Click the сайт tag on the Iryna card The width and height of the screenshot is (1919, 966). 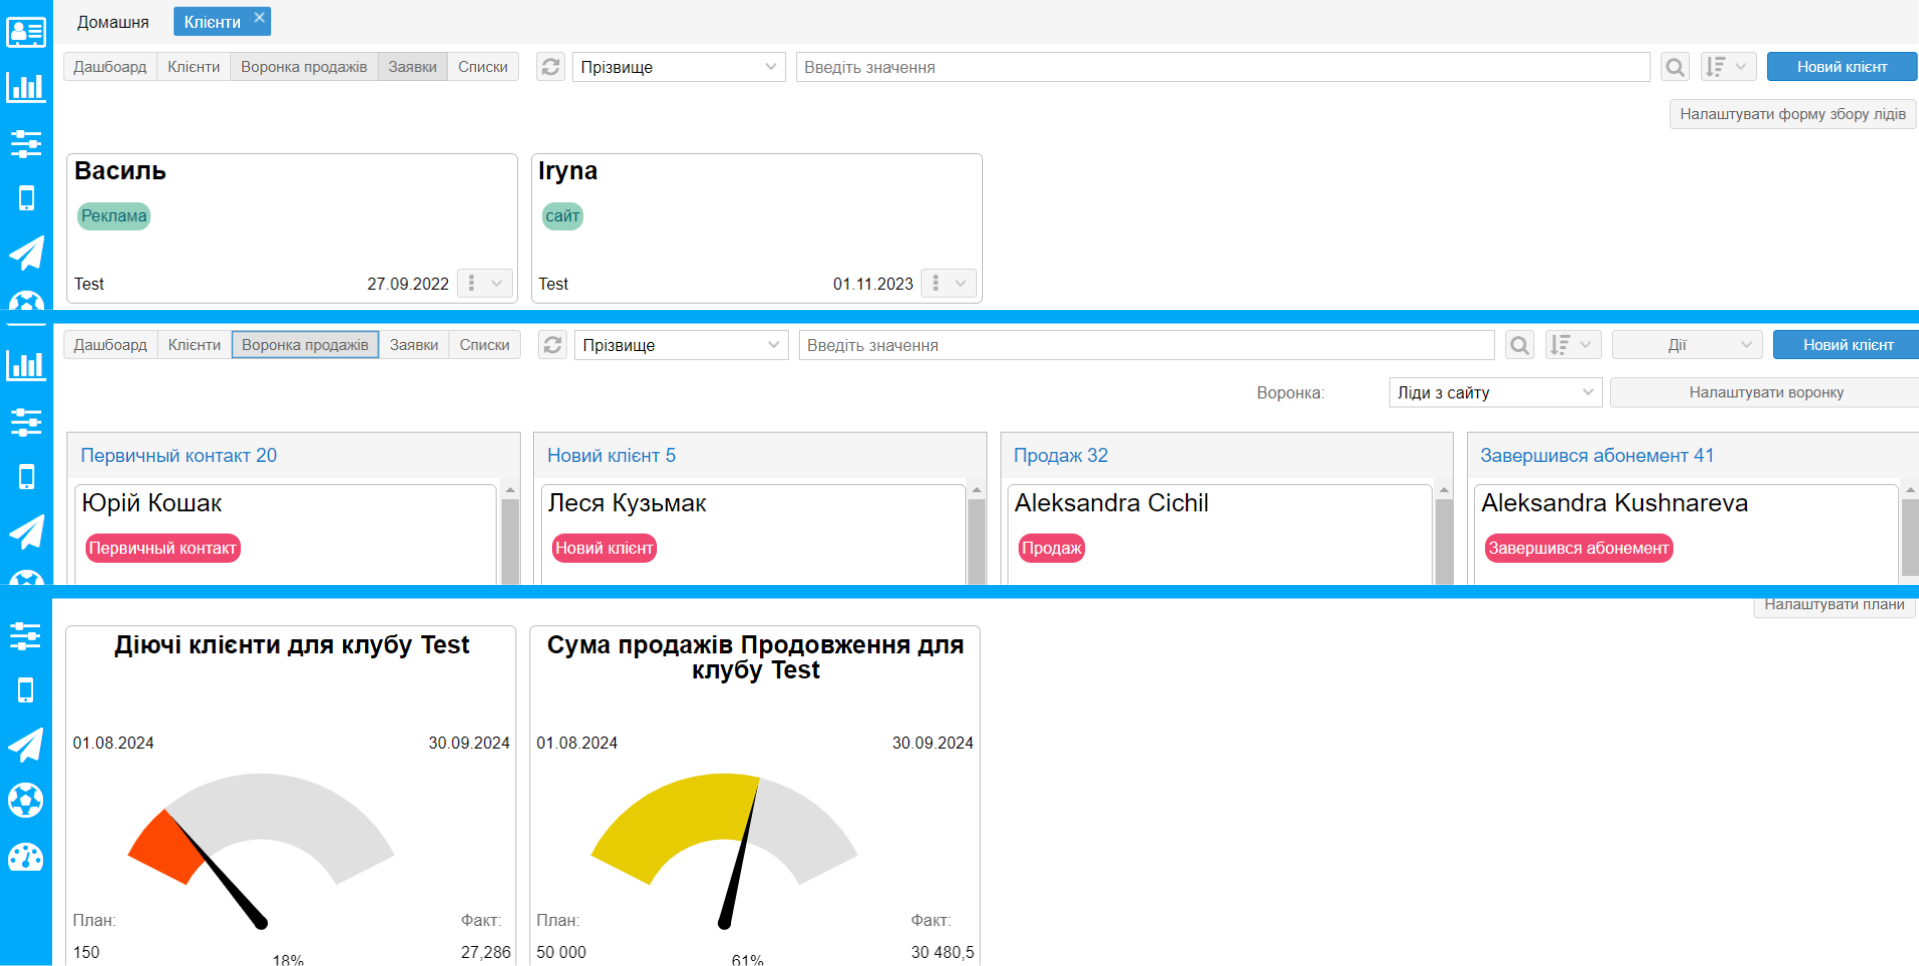pos(562,216)
